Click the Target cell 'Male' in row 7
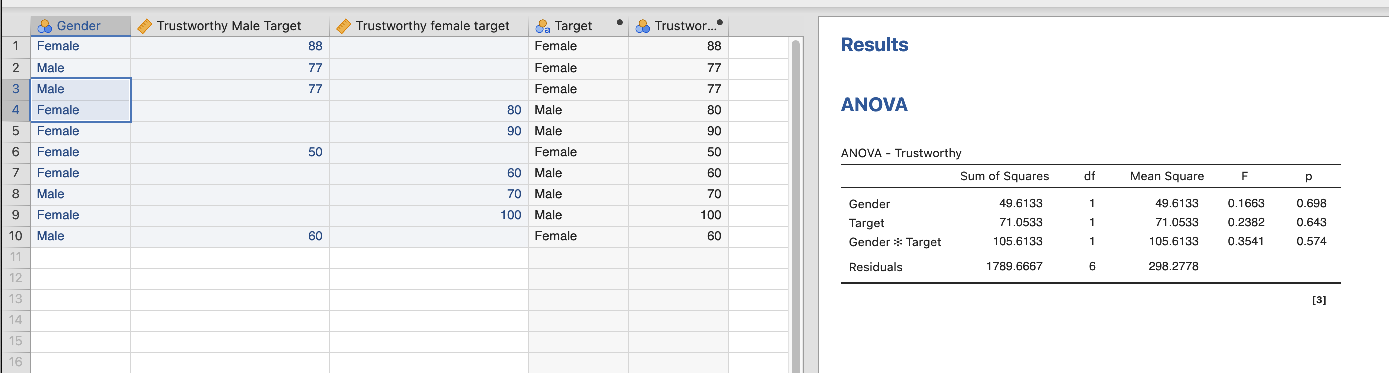Image resolution: width=1389 pixels, height=373 pixels. [x=578, y=173]
